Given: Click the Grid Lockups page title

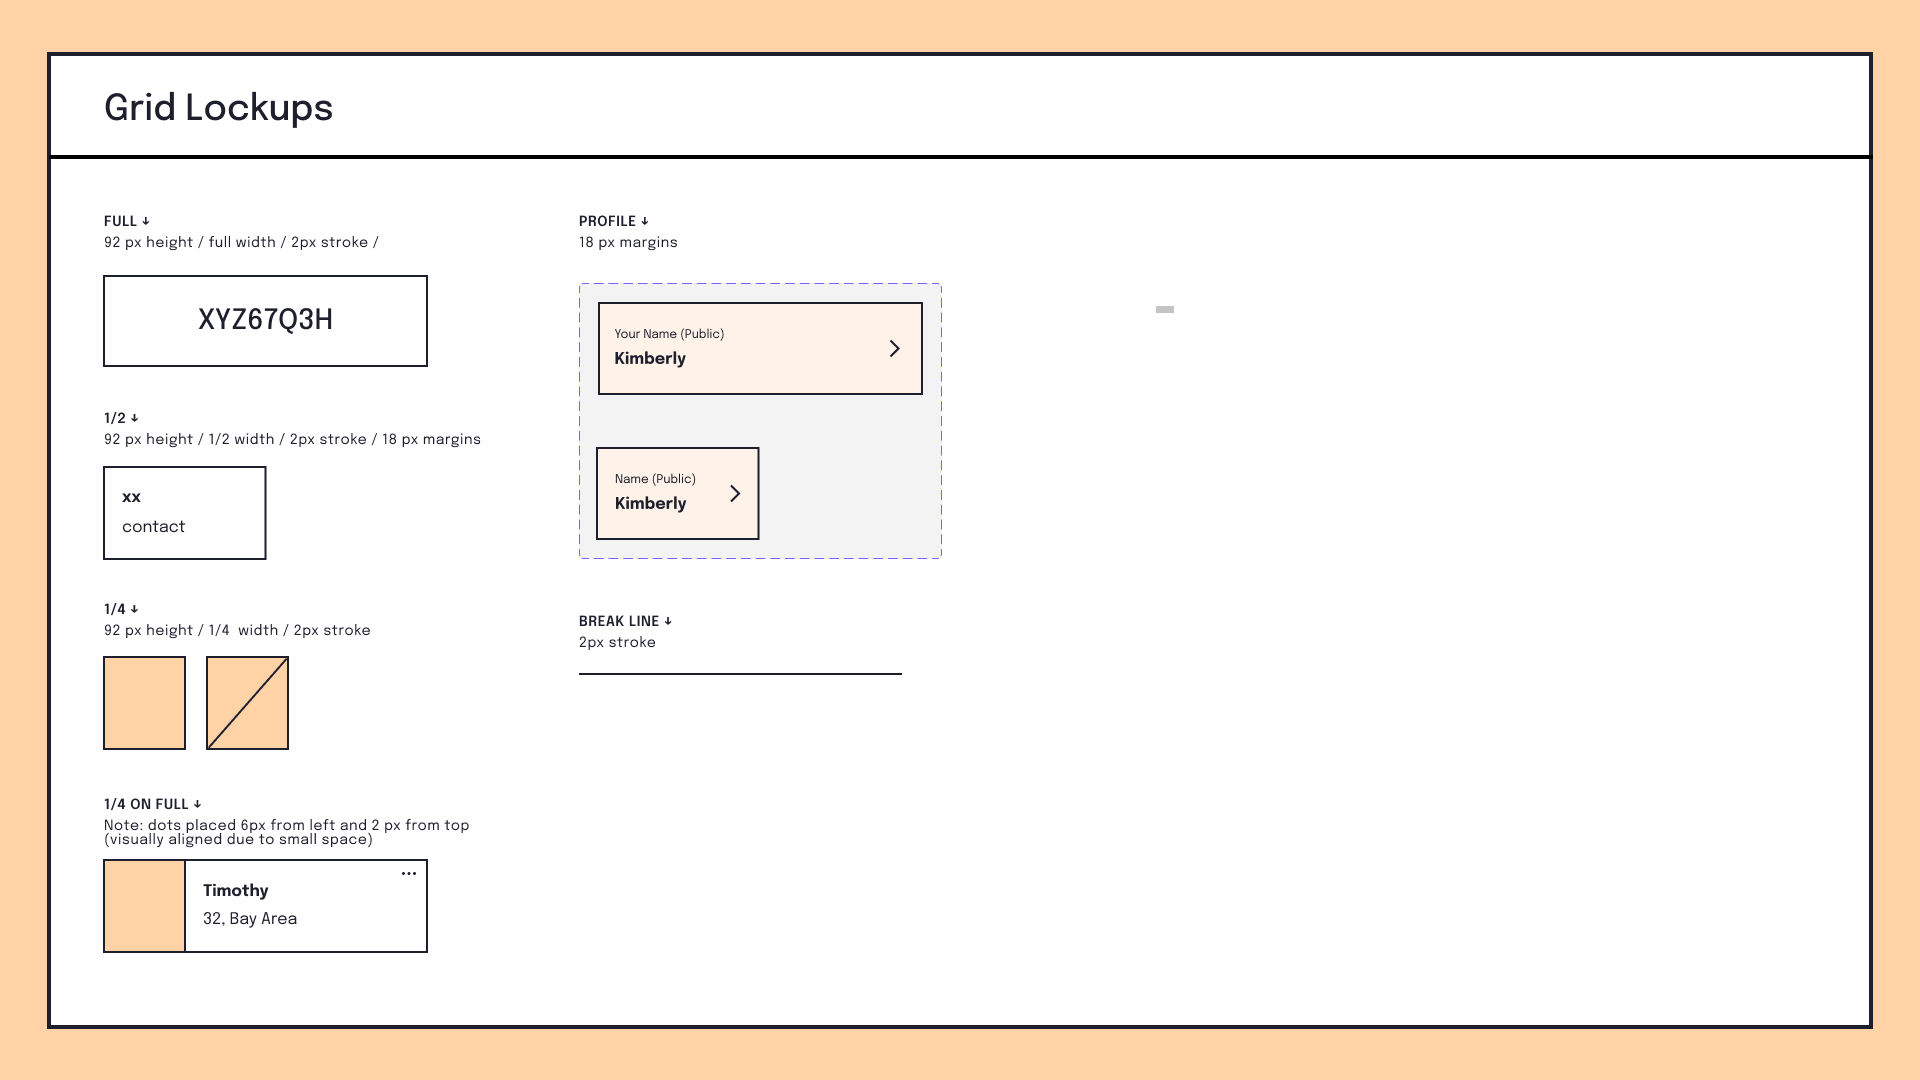Looking at the screenshot, I should [x=218, y=108].
